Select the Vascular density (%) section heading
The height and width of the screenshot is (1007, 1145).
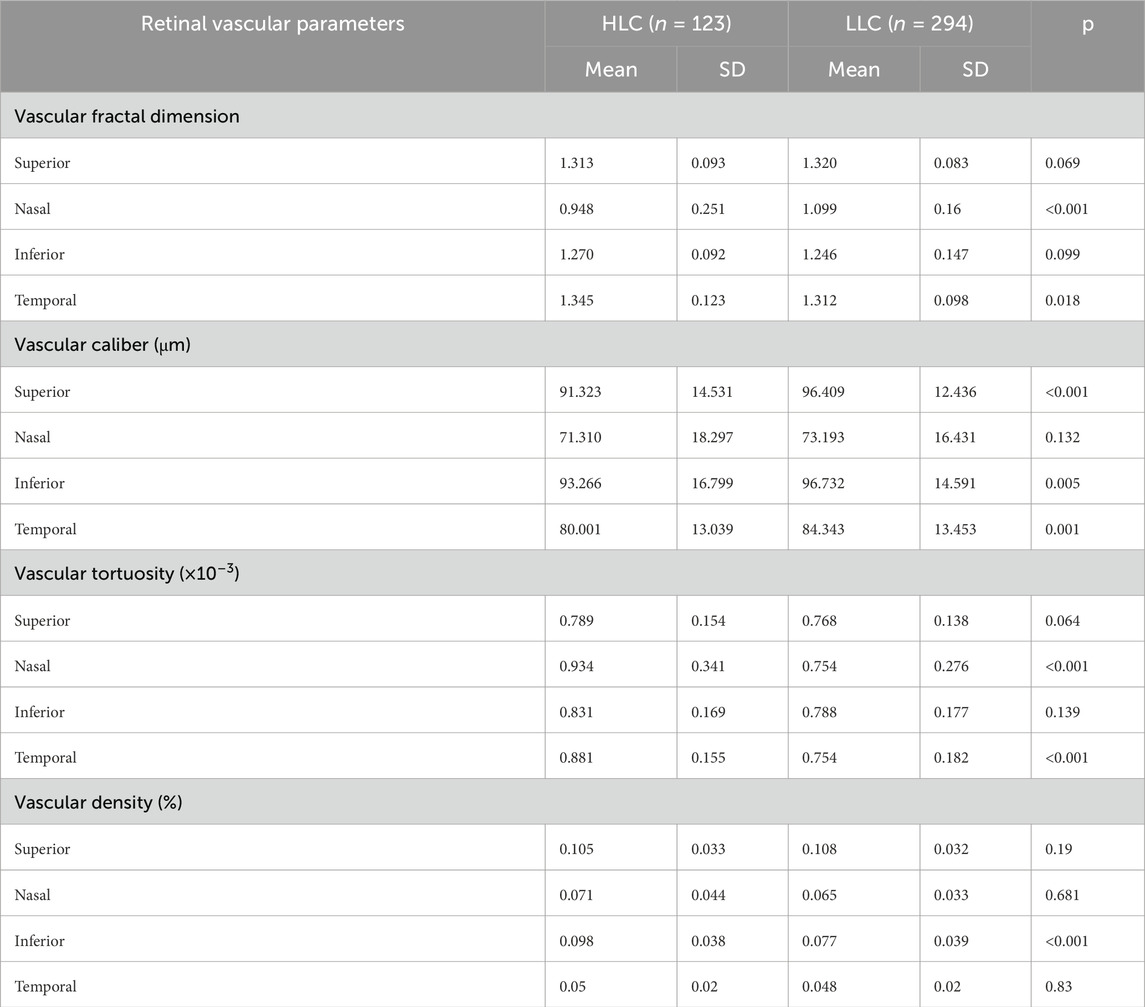click(x=98, y=802)
